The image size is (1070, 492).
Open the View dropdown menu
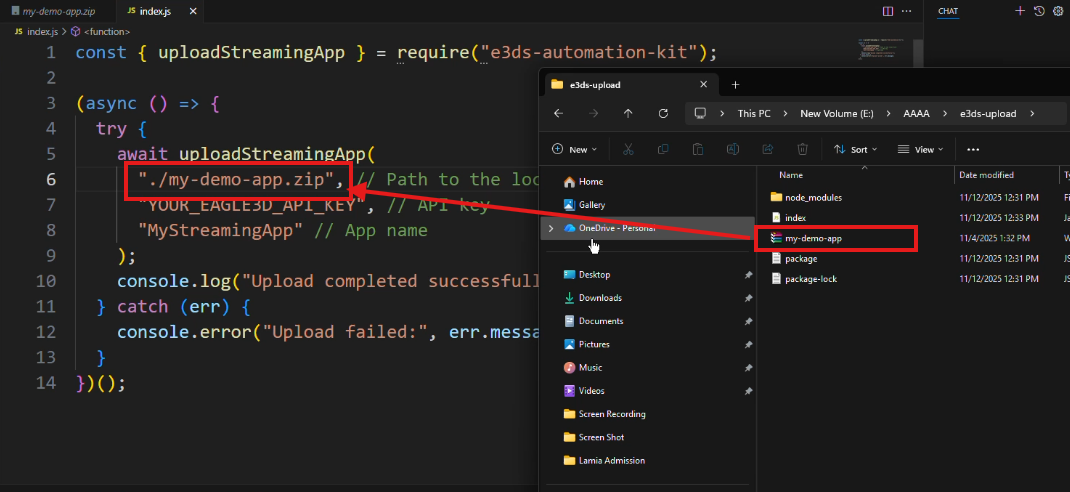[920, 149]
